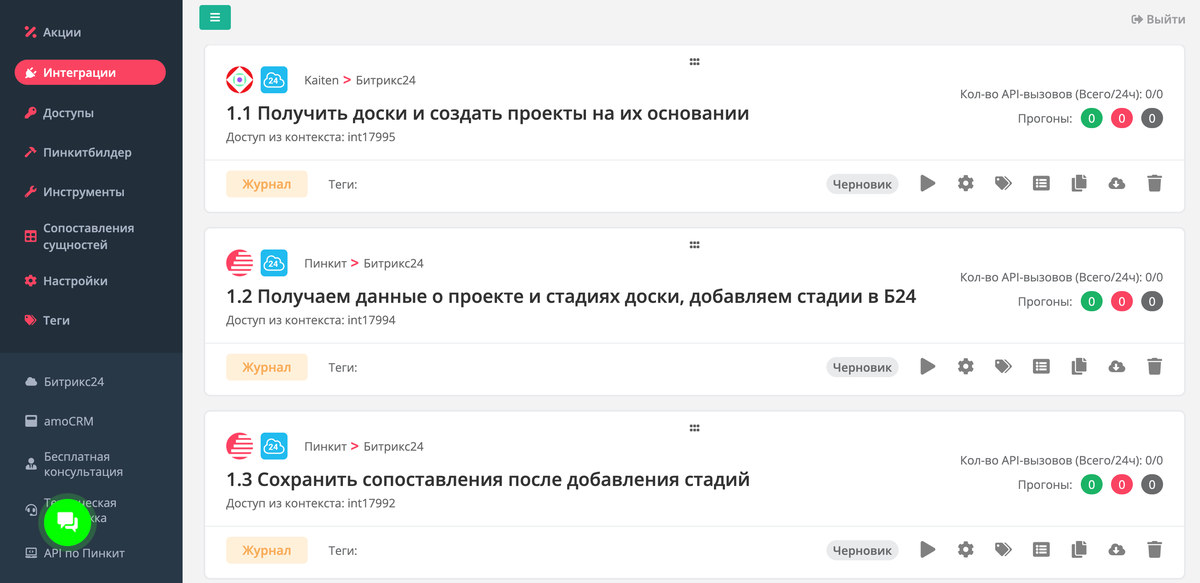Image resolution: width=1200 pixels, height=583 pixels.
Task: Delete integration 1.3 with trash icon
Action: pos(1154,549)
